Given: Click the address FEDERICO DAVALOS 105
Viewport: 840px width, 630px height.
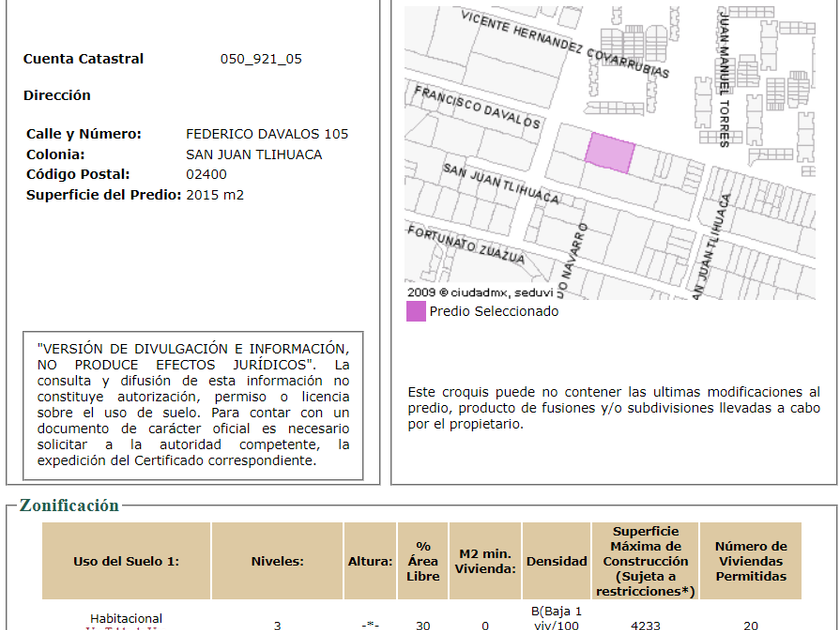Looking at the screenshot, I should [x=267, y=134].
